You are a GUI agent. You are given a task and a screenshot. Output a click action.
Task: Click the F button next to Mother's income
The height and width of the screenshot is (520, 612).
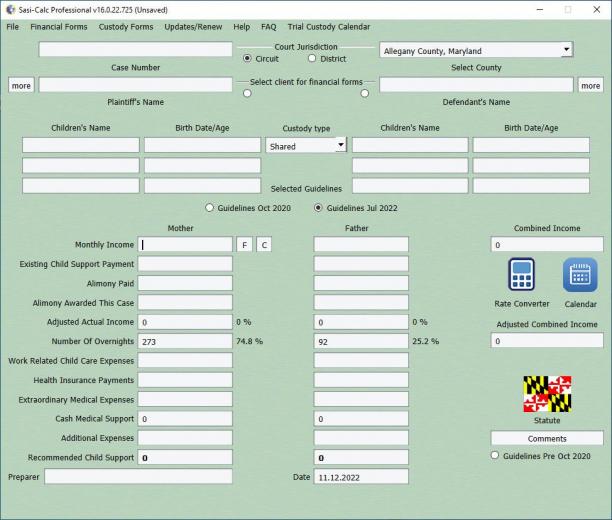click(244, 245)
